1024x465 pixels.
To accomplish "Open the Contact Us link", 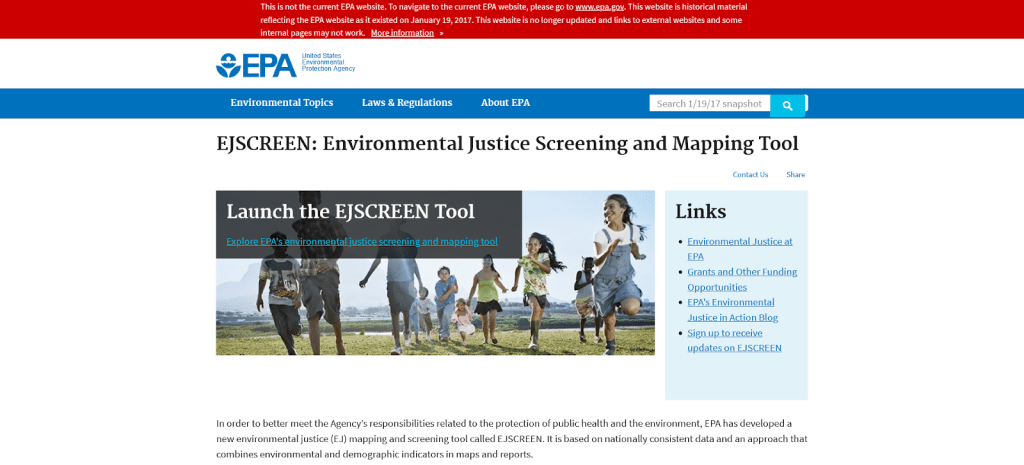I will click(x=750, y=175).
